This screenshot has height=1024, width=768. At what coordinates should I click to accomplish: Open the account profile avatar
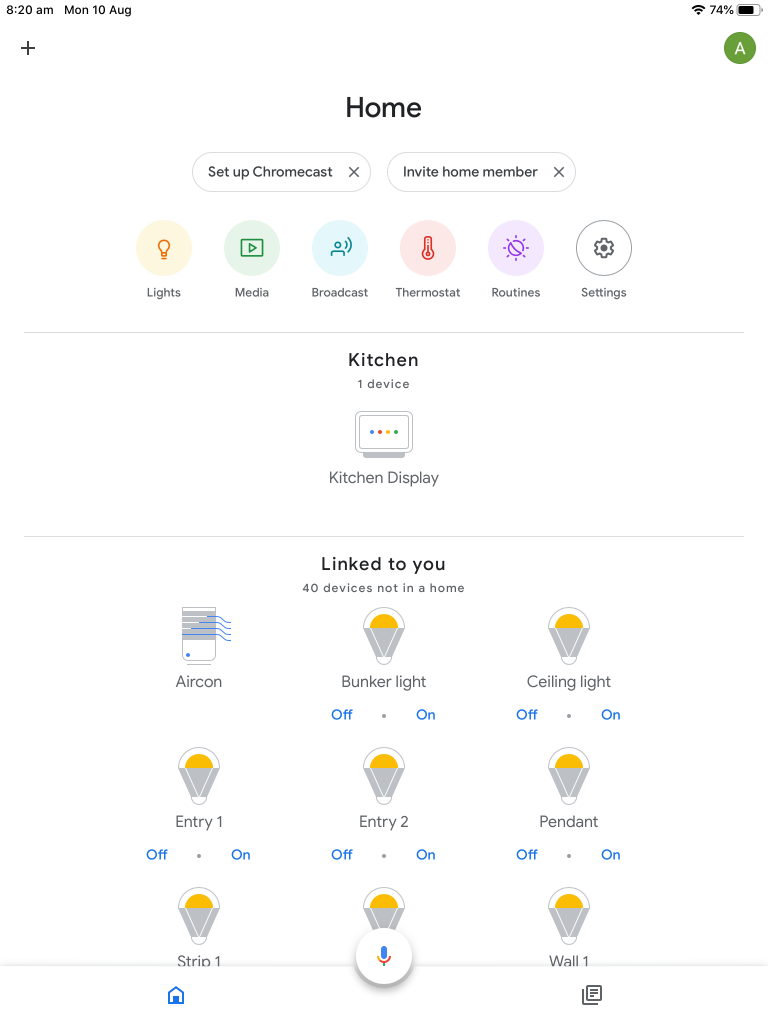[739, 48]
